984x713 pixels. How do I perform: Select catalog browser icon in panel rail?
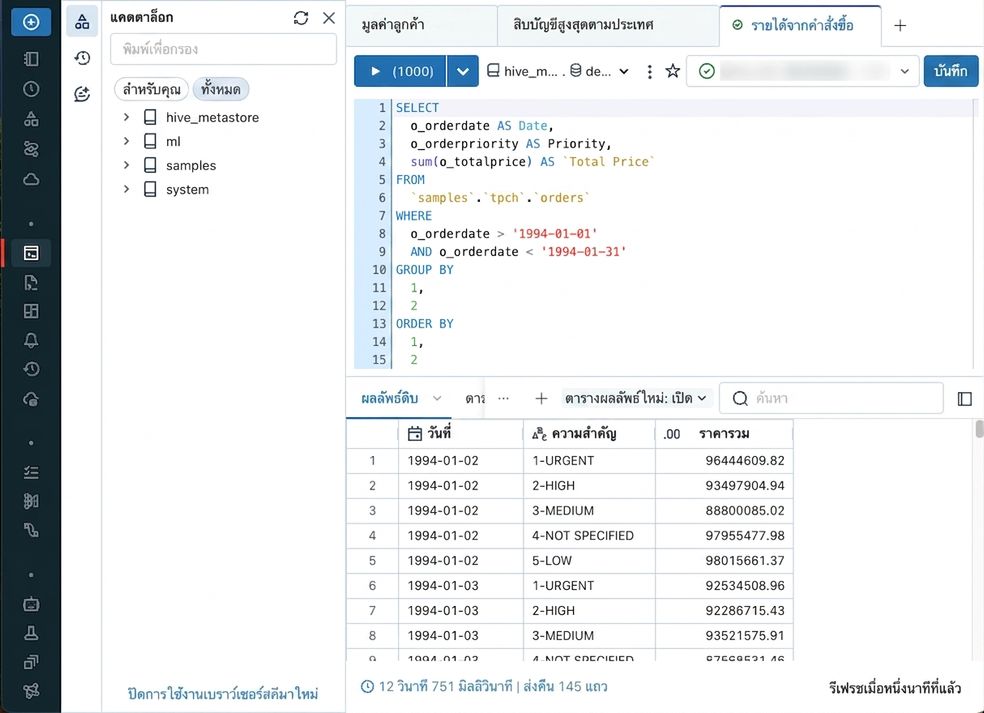[x=82, y=22]
